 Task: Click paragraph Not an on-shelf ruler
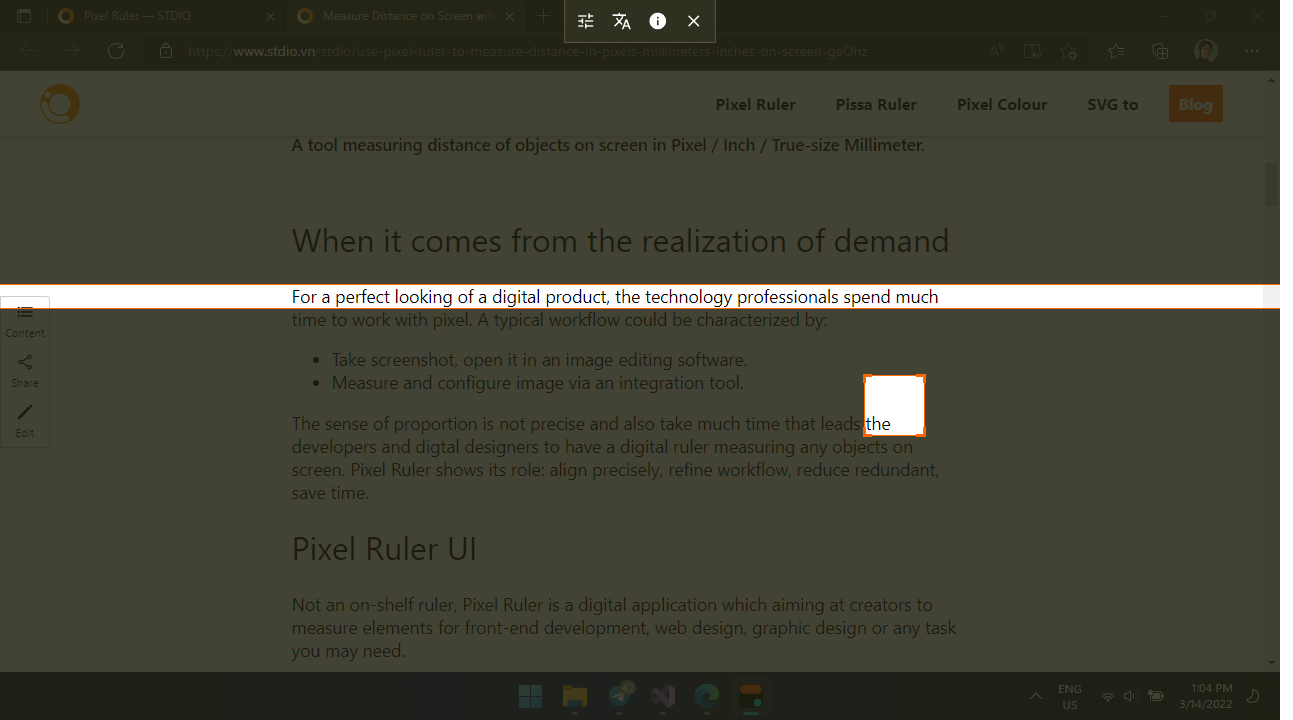pos(624,628)
